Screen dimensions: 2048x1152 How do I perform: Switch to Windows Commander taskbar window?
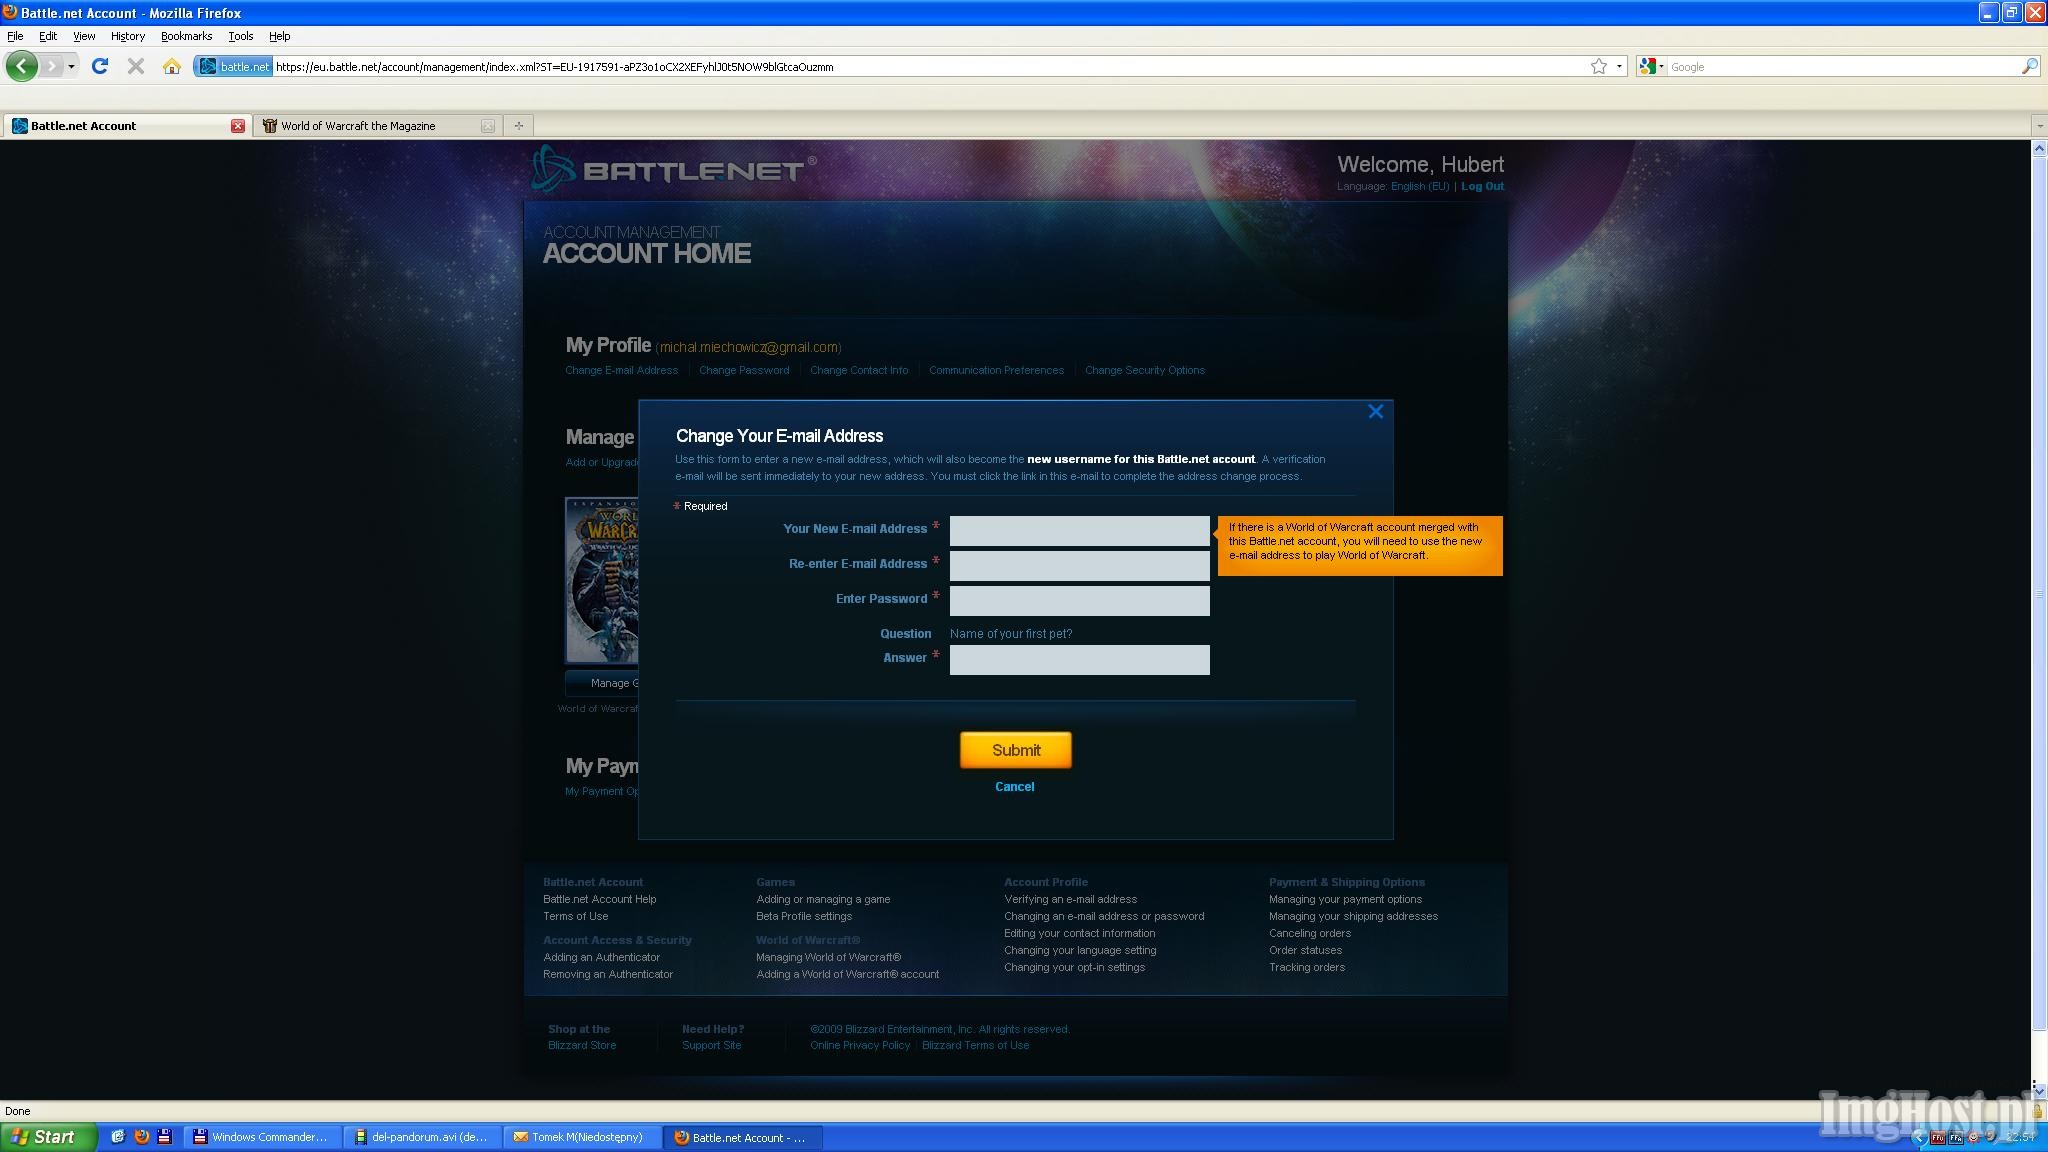pyautogui.click(x=262, y=1137)
